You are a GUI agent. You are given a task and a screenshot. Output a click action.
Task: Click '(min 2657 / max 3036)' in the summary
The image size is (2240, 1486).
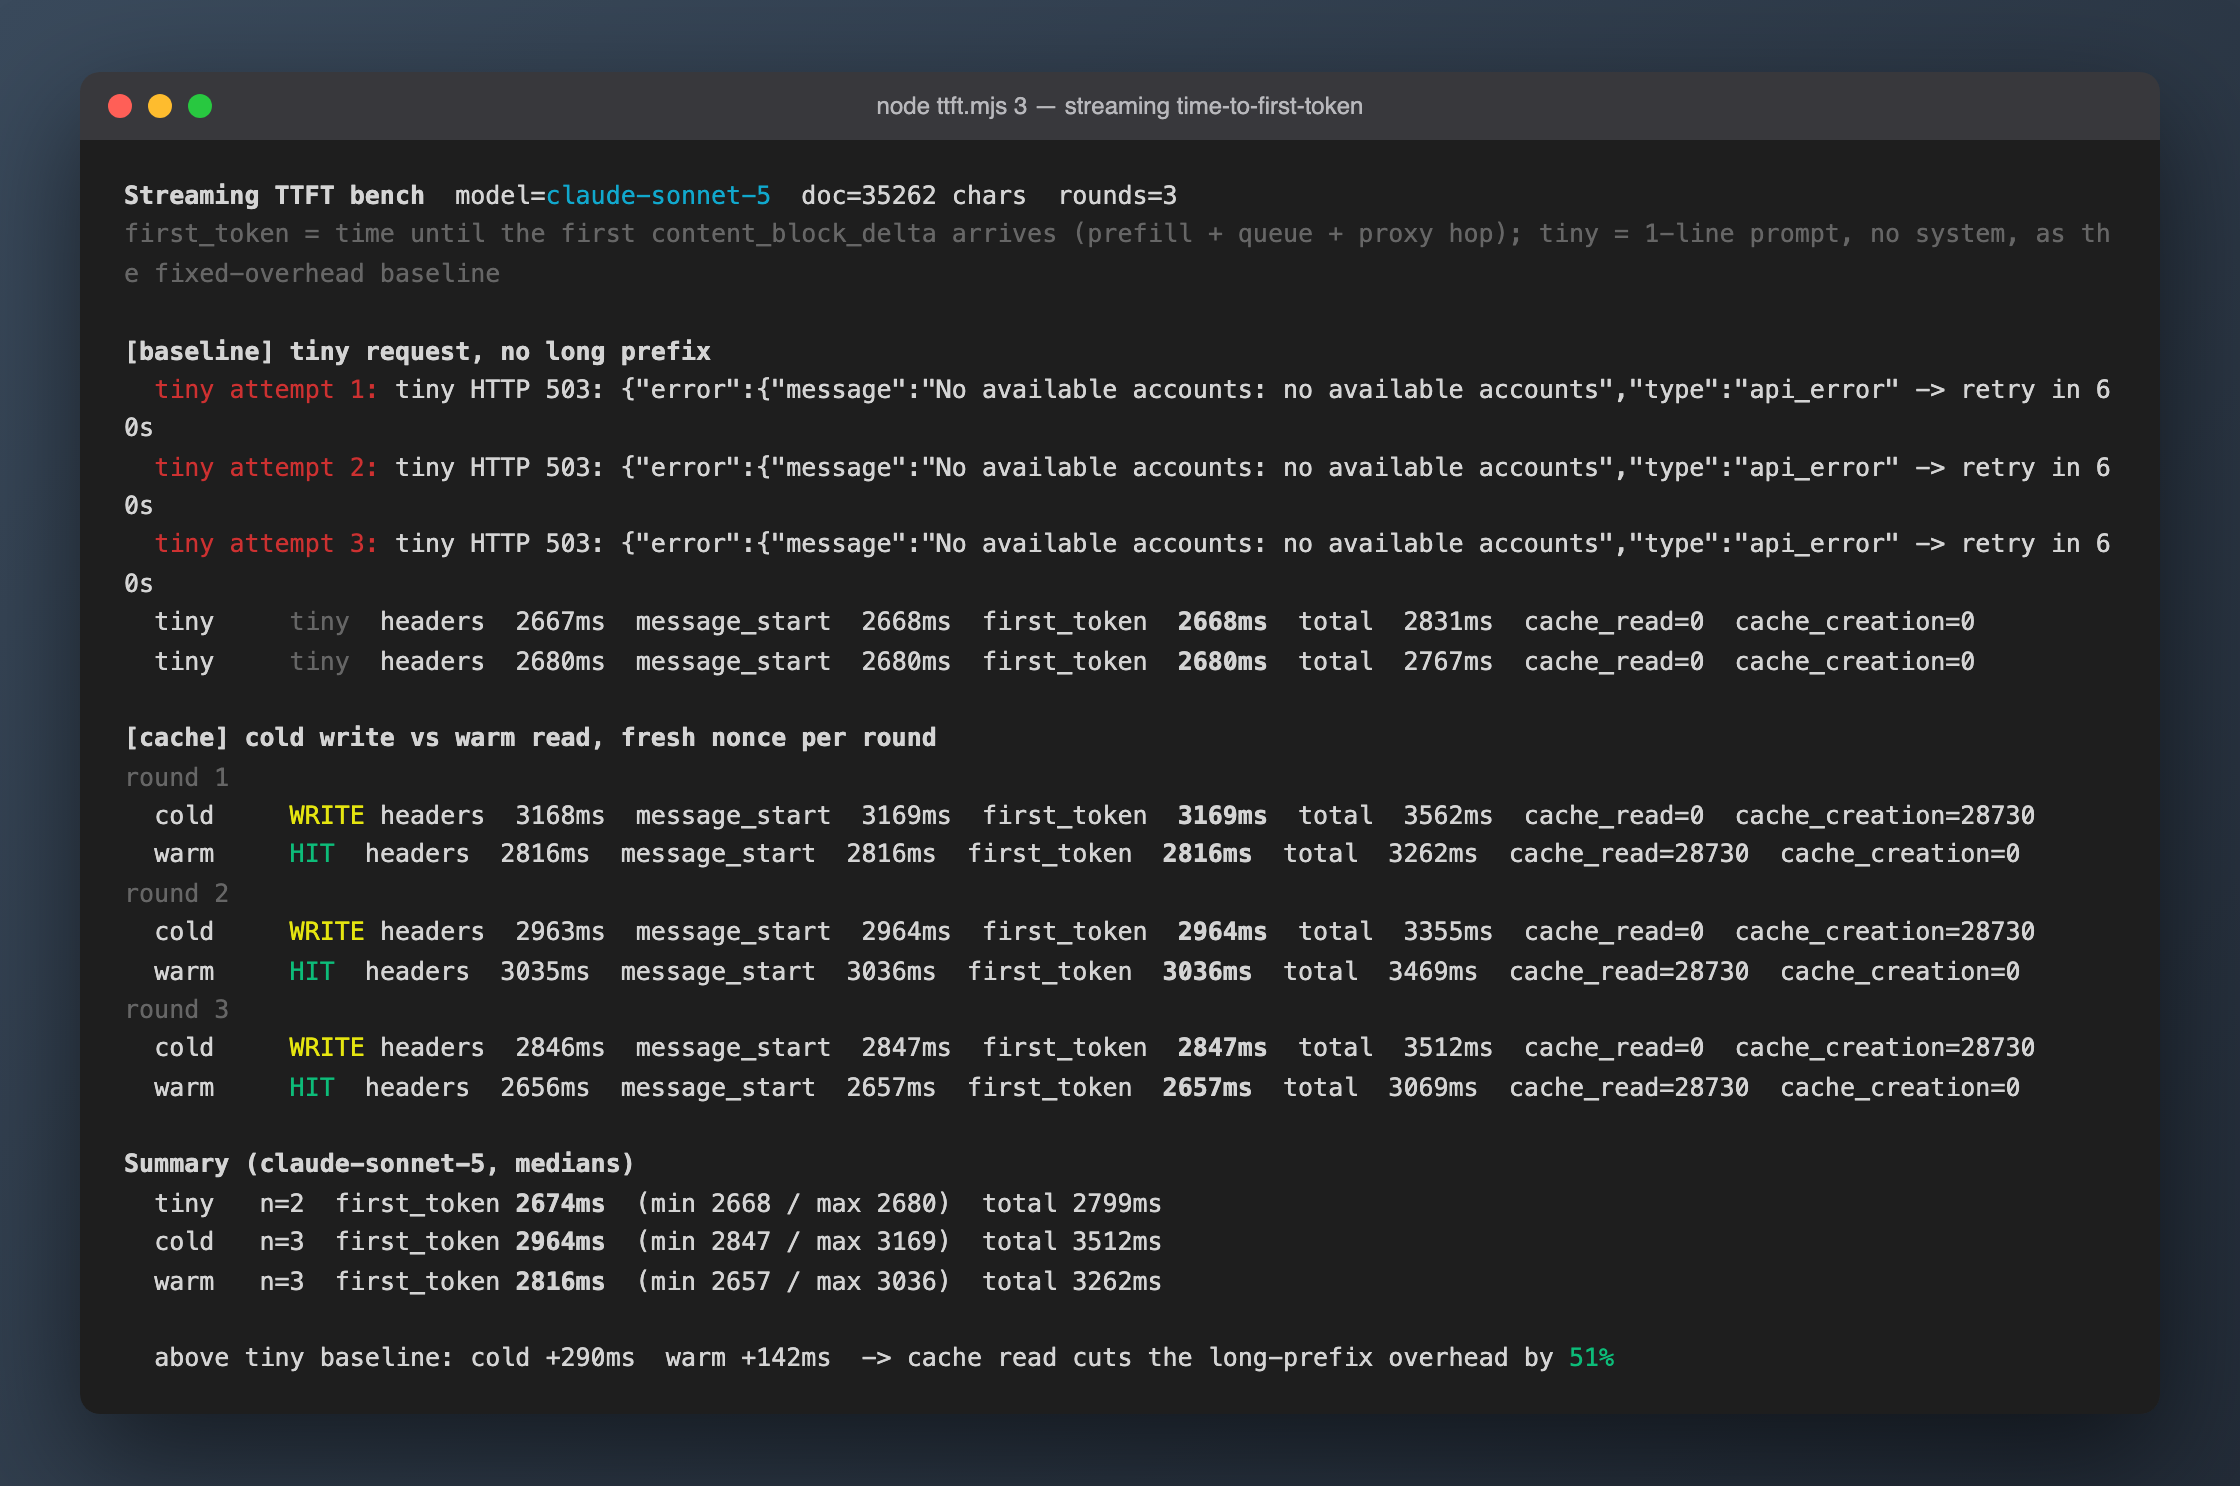793,1281
